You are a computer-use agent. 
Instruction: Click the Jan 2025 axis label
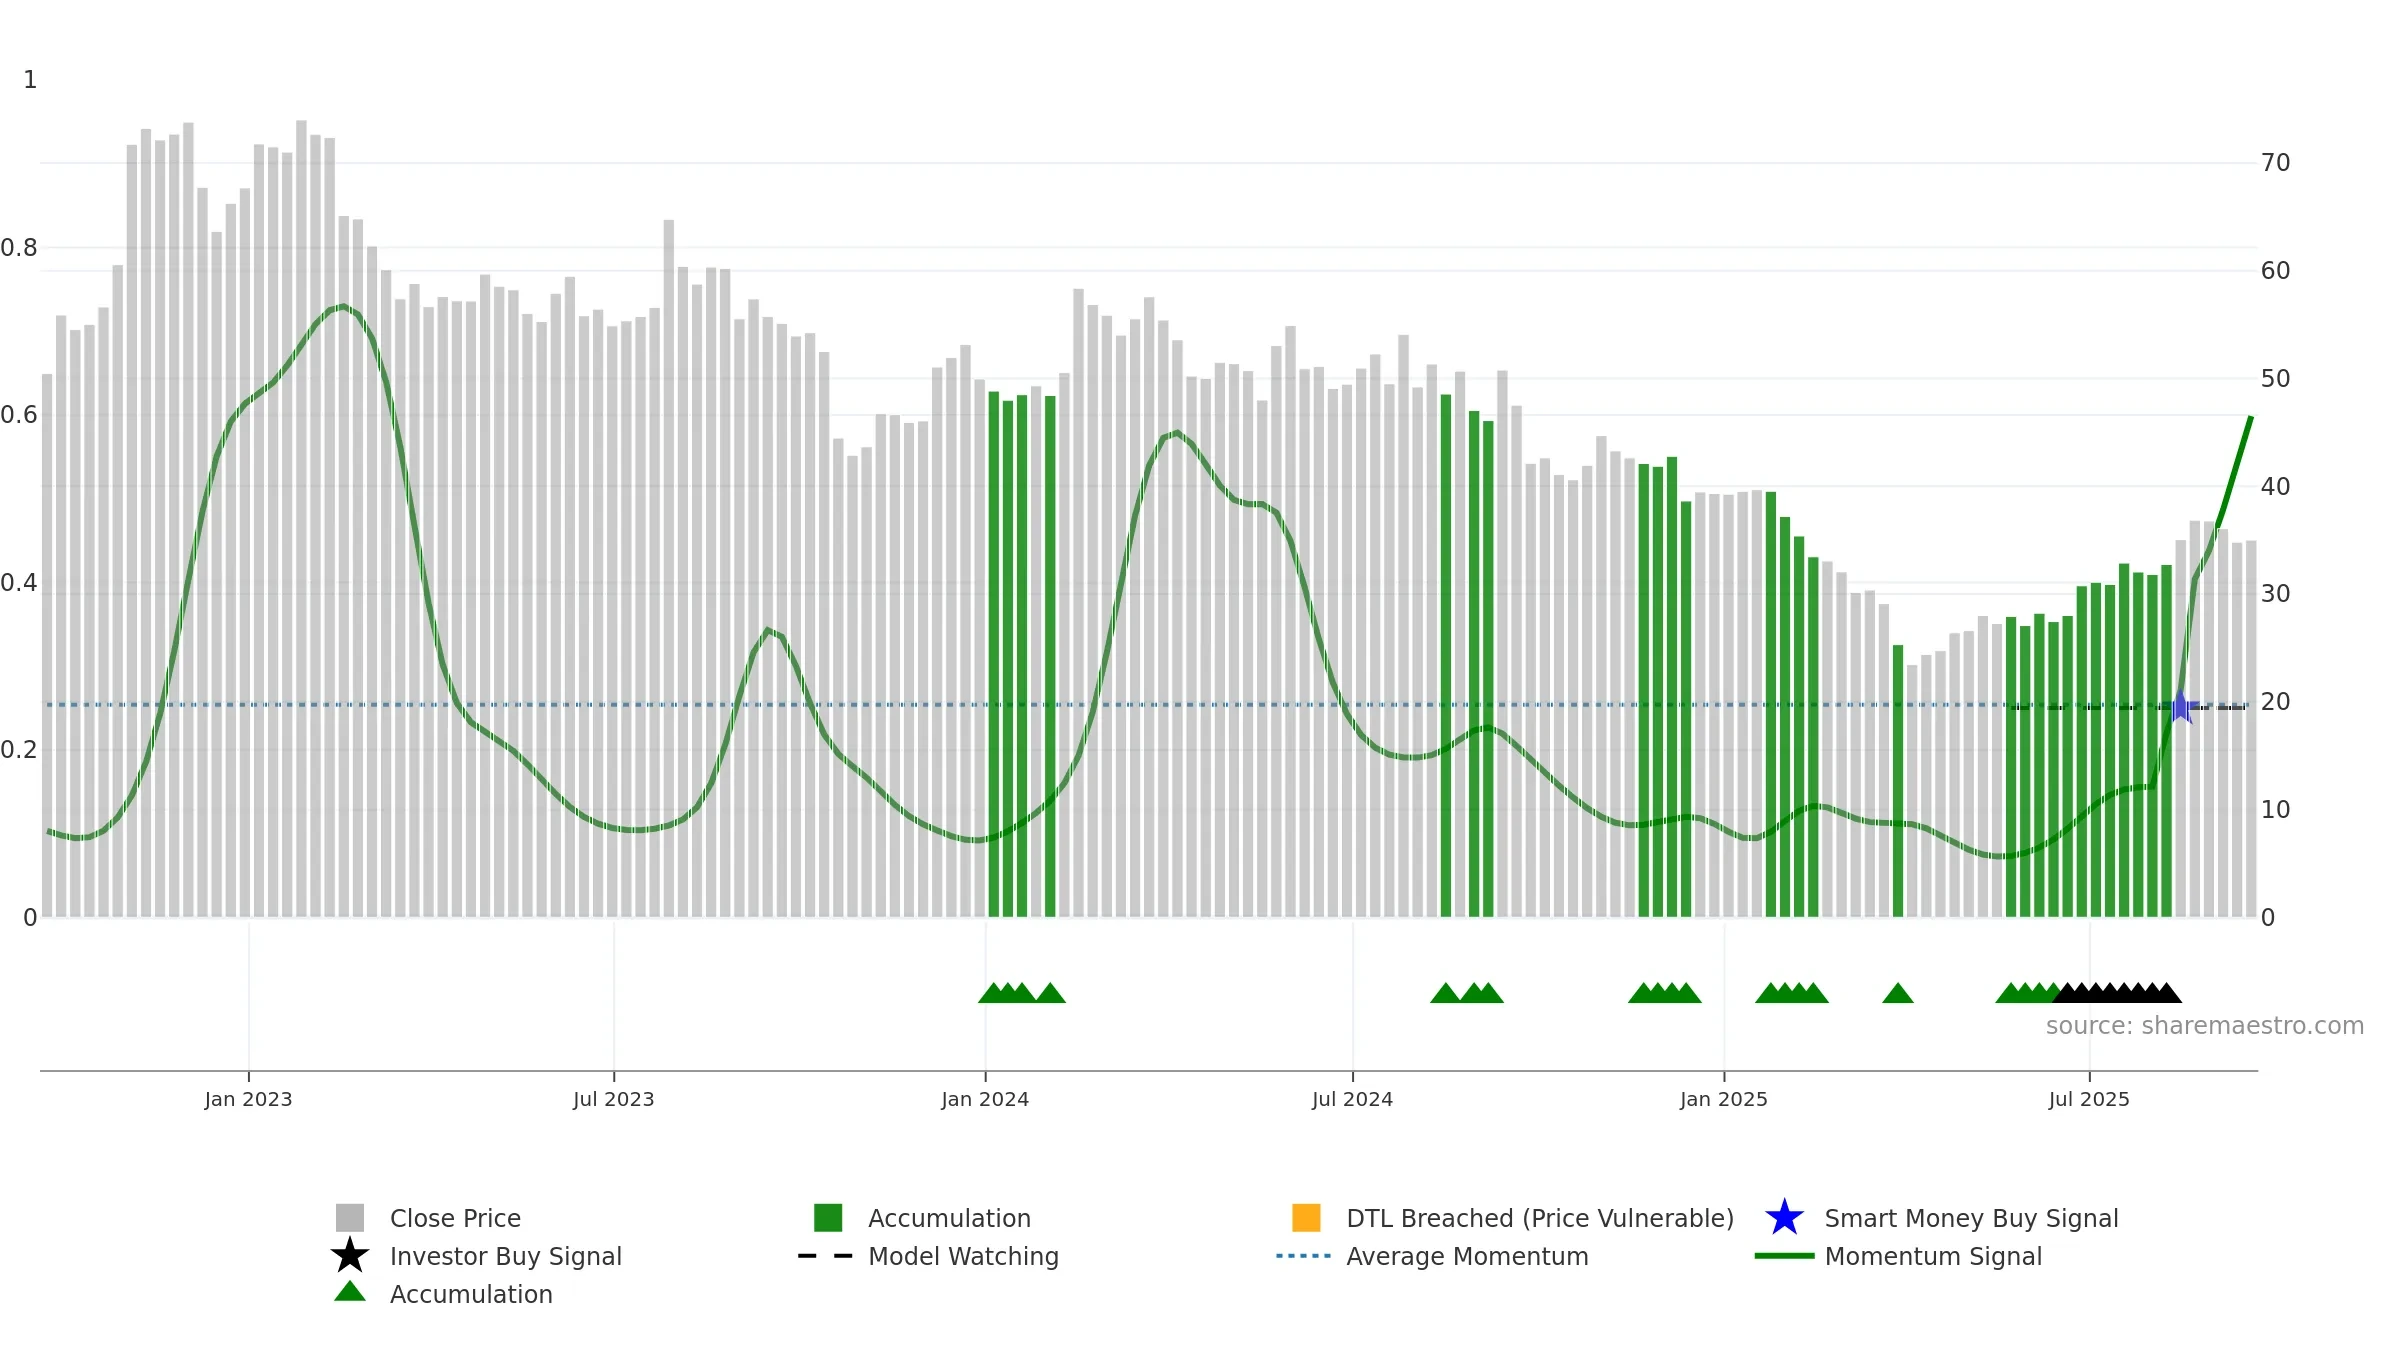pyautogui.click(x=1724, y=1099)
